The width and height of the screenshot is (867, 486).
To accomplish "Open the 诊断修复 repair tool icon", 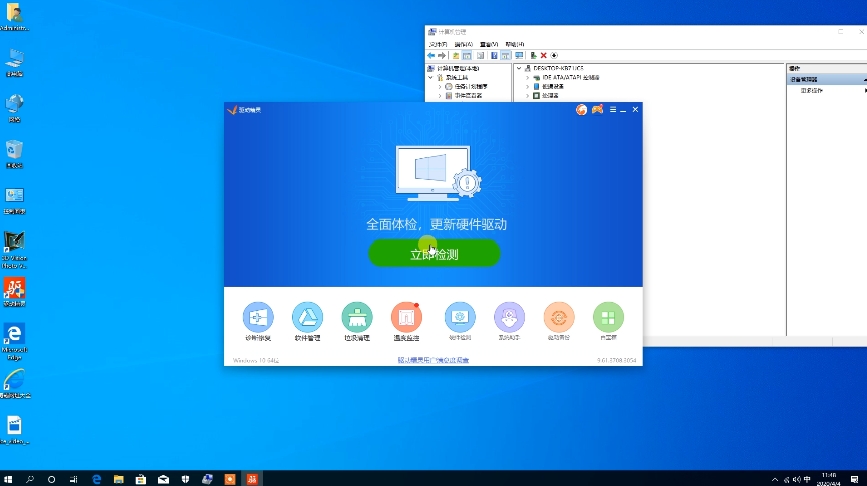I will (x=258, y=317).
